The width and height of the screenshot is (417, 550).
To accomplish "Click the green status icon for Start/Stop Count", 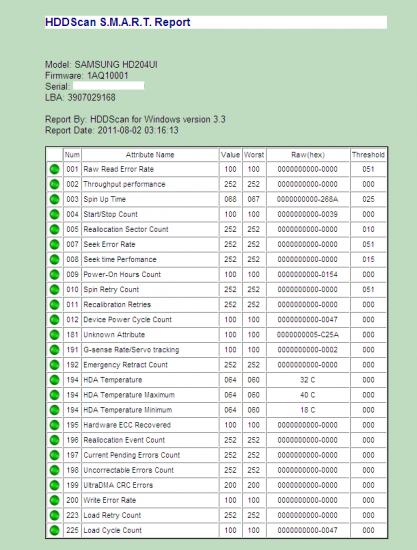I will pyautogui.click(x=54, y=214).
